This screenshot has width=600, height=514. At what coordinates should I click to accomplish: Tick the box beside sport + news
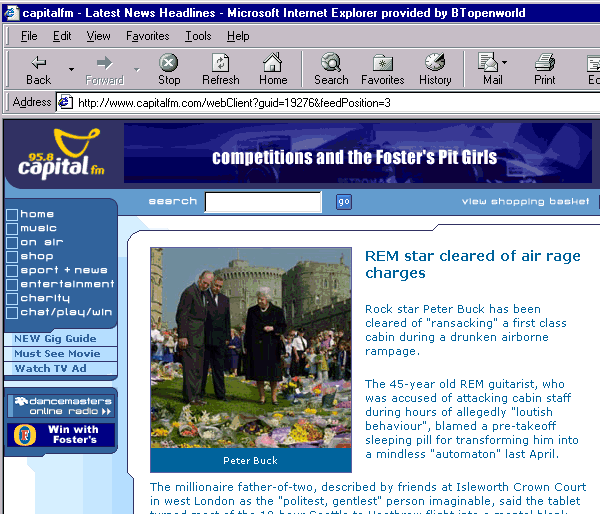(x=12, y=270)
